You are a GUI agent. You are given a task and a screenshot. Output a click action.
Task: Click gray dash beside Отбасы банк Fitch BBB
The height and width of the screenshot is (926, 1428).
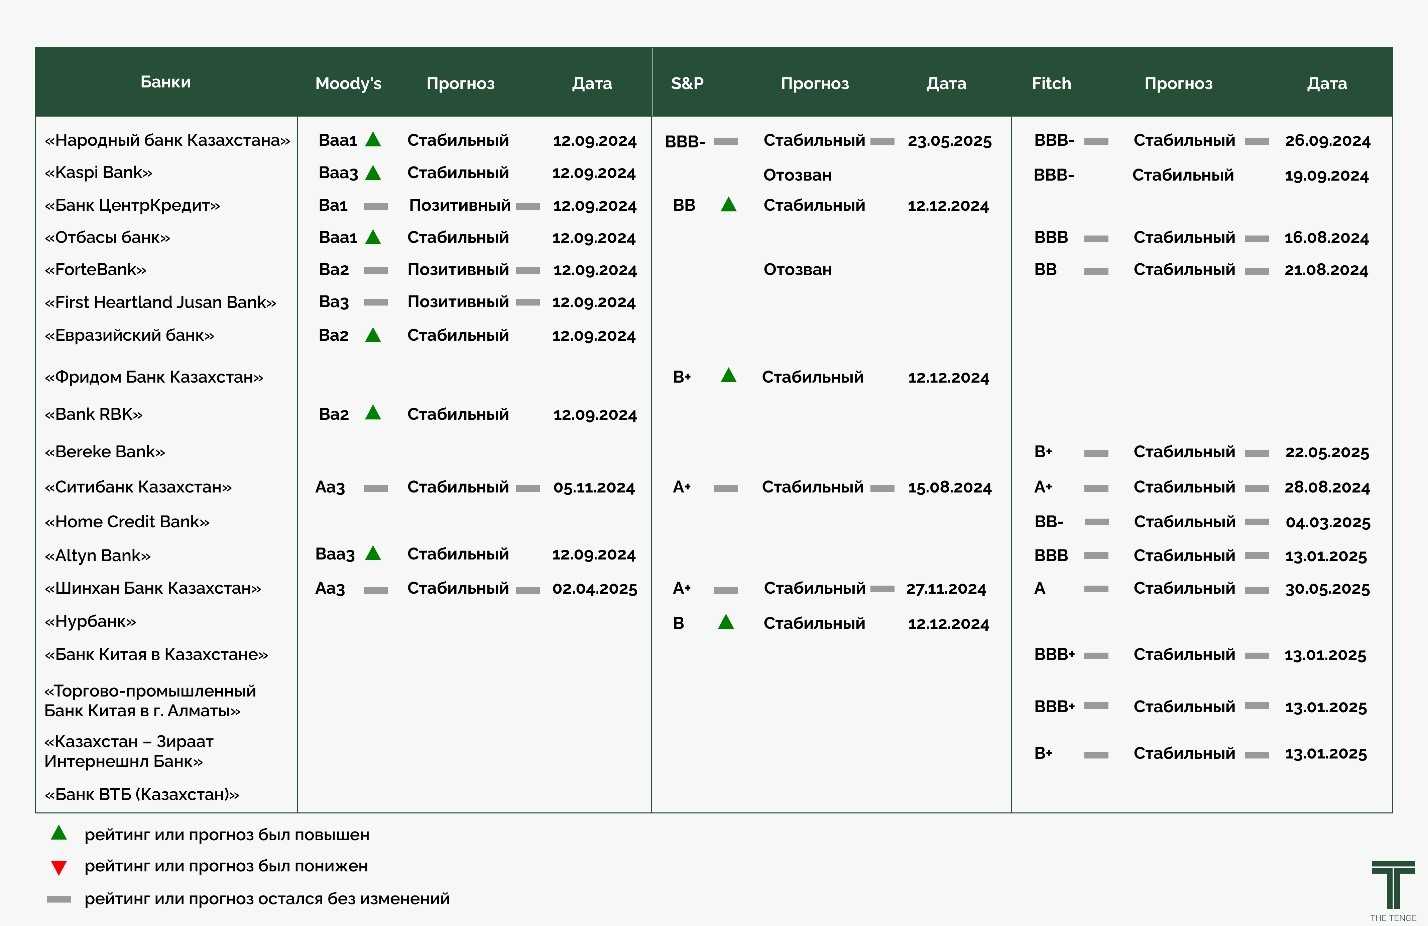pos(1096,238)
